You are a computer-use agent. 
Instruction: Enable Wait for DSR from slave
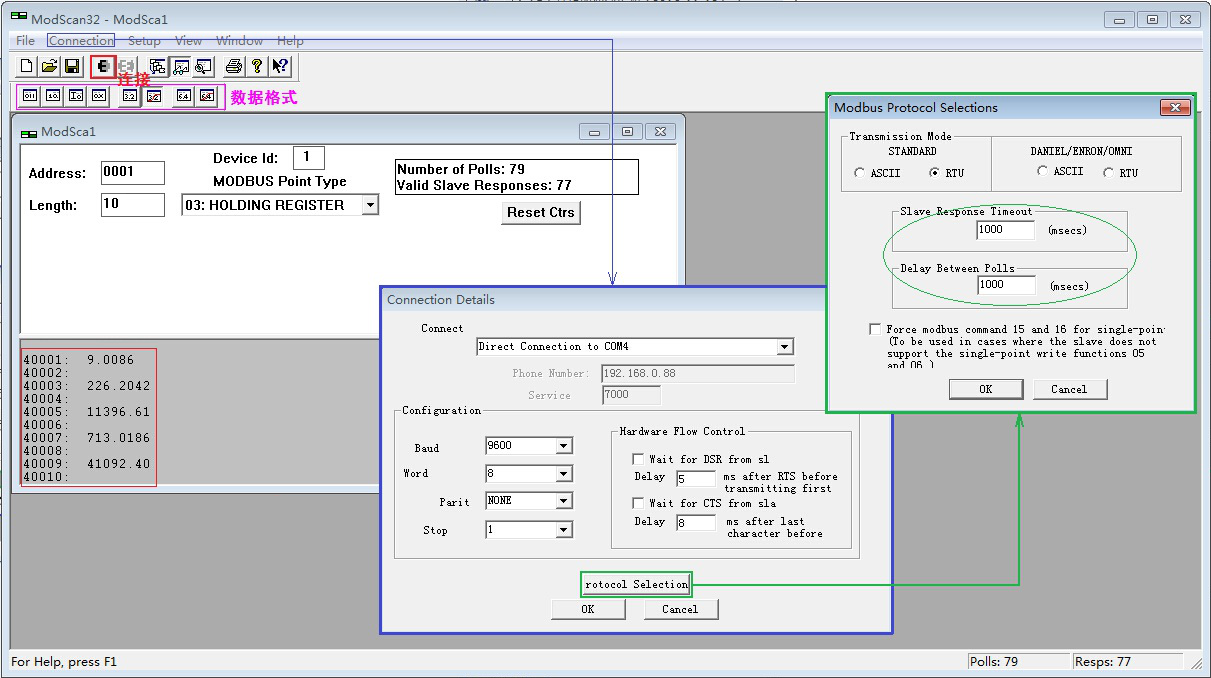638,459
